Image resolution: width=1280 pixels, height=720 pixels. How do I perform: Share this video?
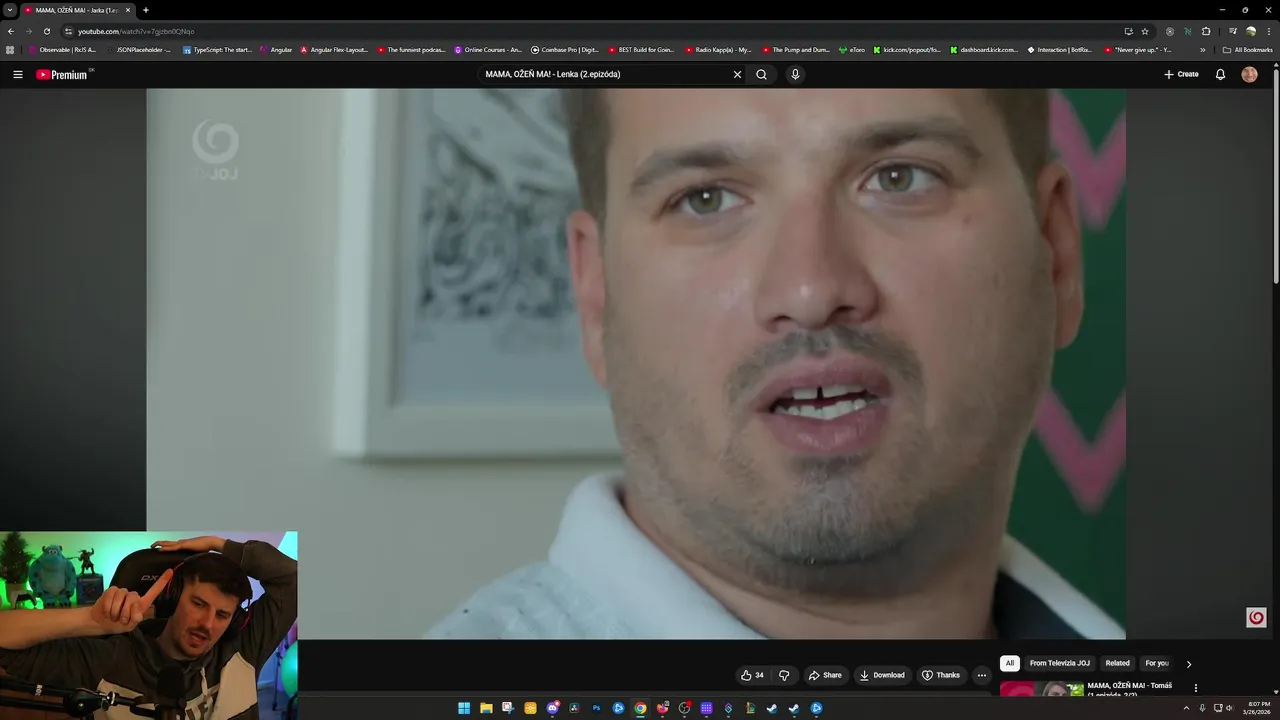click(x=825, y=675)
